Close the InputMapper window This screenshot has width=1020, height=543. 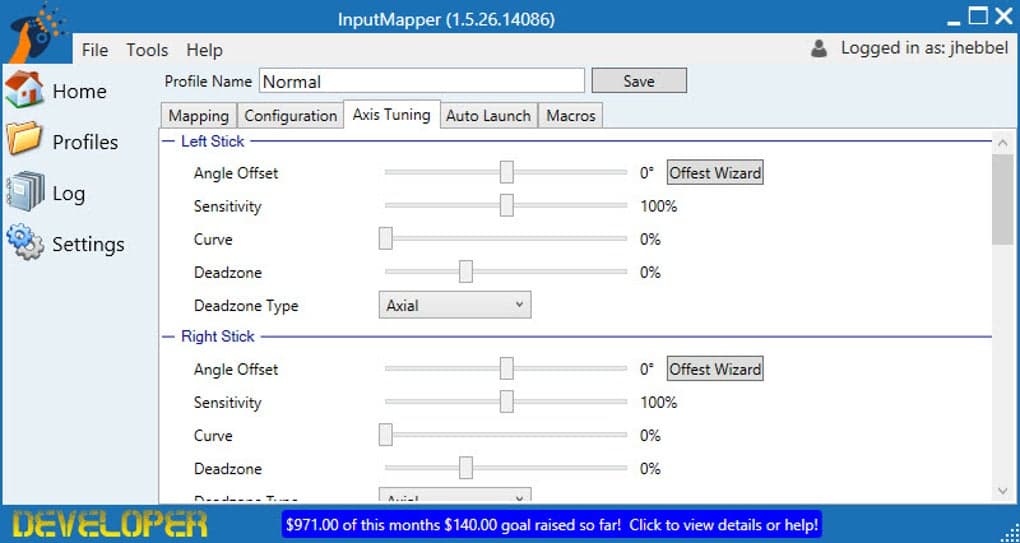pos(1004,16)
